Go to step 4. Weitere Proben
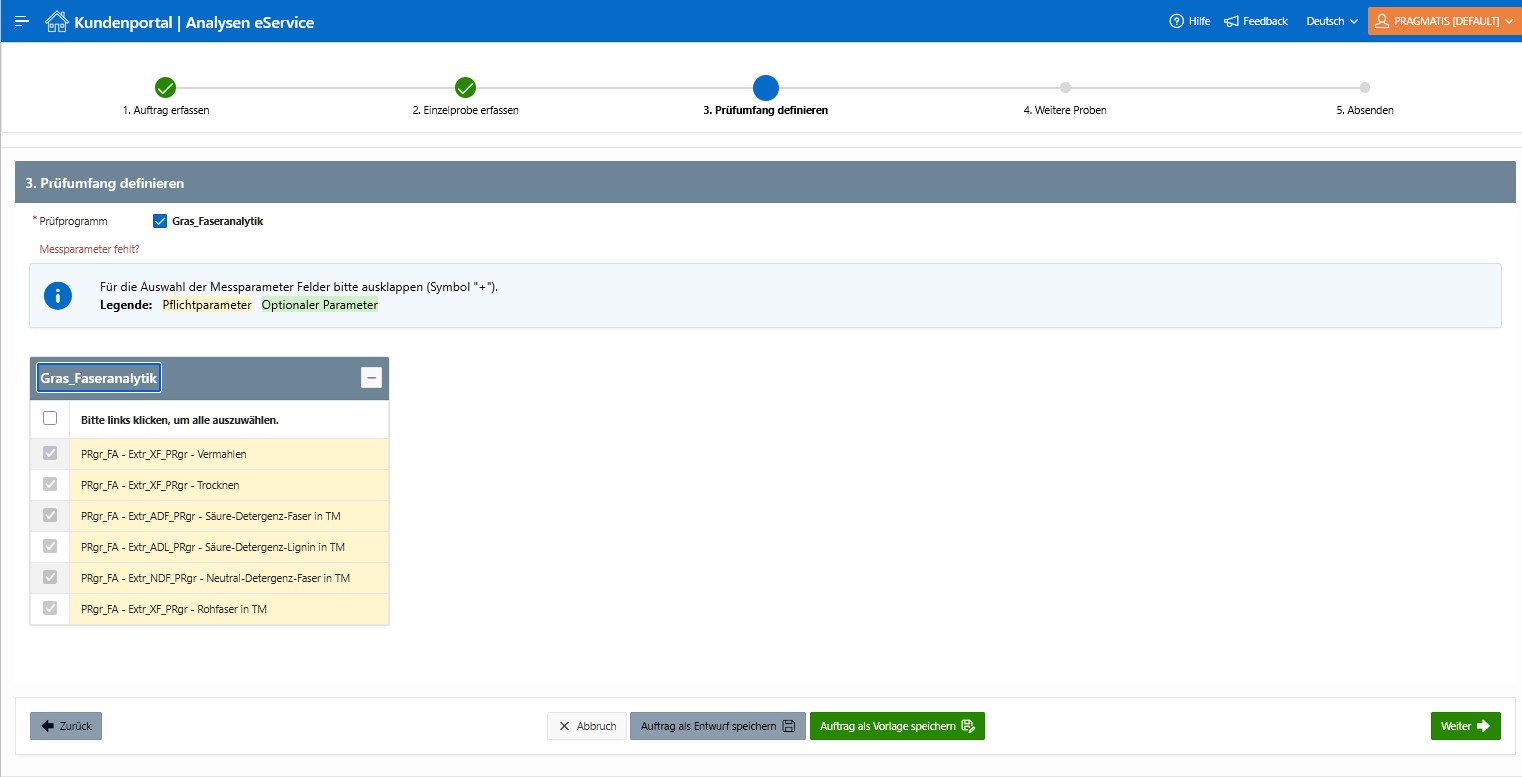Screen dimensions: 1522x777 pyautogui.click(x=1065, y=110)
